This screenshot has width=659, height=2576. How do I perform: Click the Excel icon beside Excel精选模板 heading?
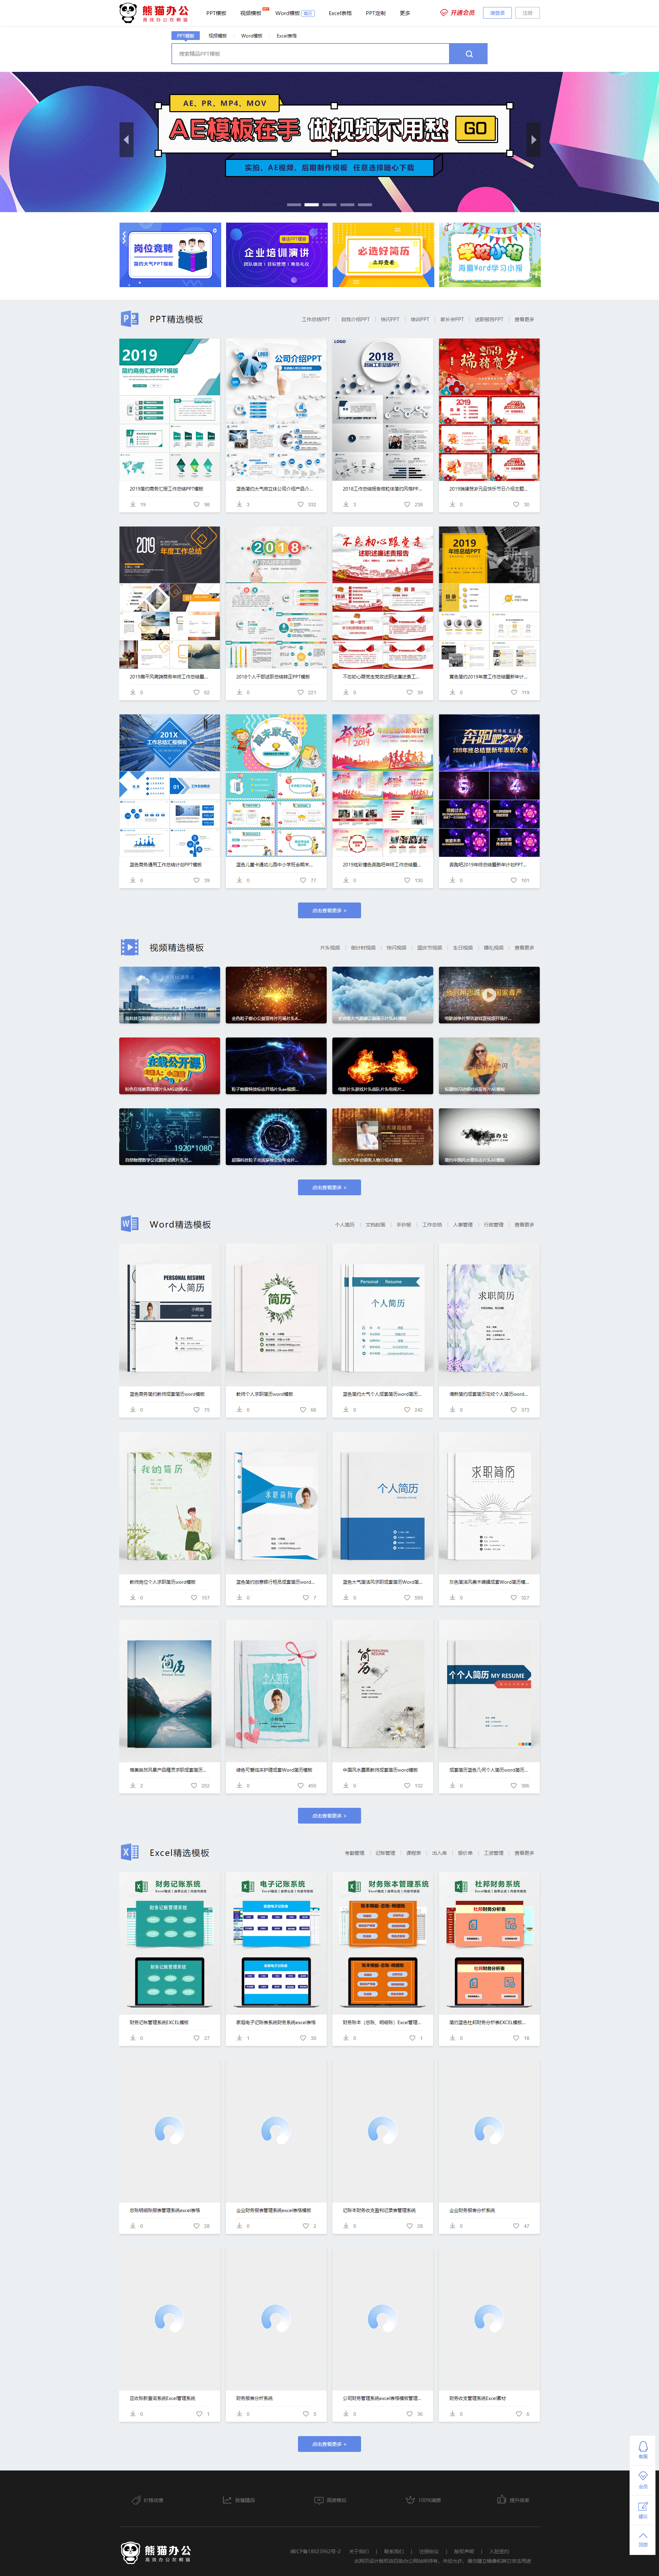pyautogui.click(x=130, y=1852)
